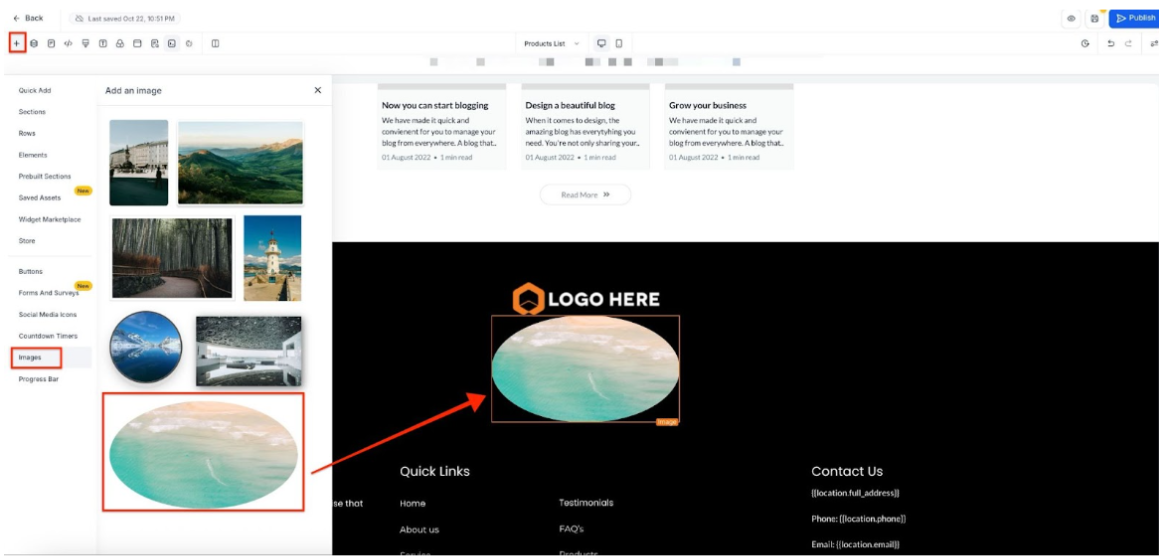The image size is (1159, 556).
Task: Click the redo arrow icon
Action: 1129,44
